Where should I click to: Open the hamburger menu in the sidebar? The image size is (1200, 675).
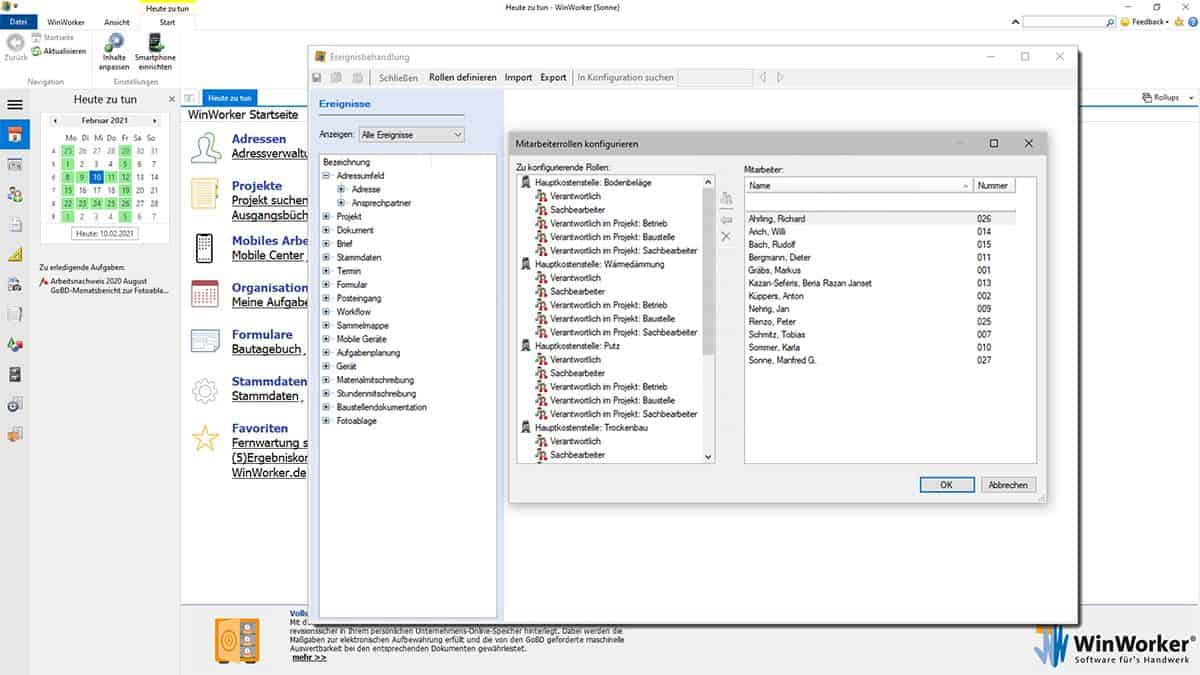(x=14, y=104)
